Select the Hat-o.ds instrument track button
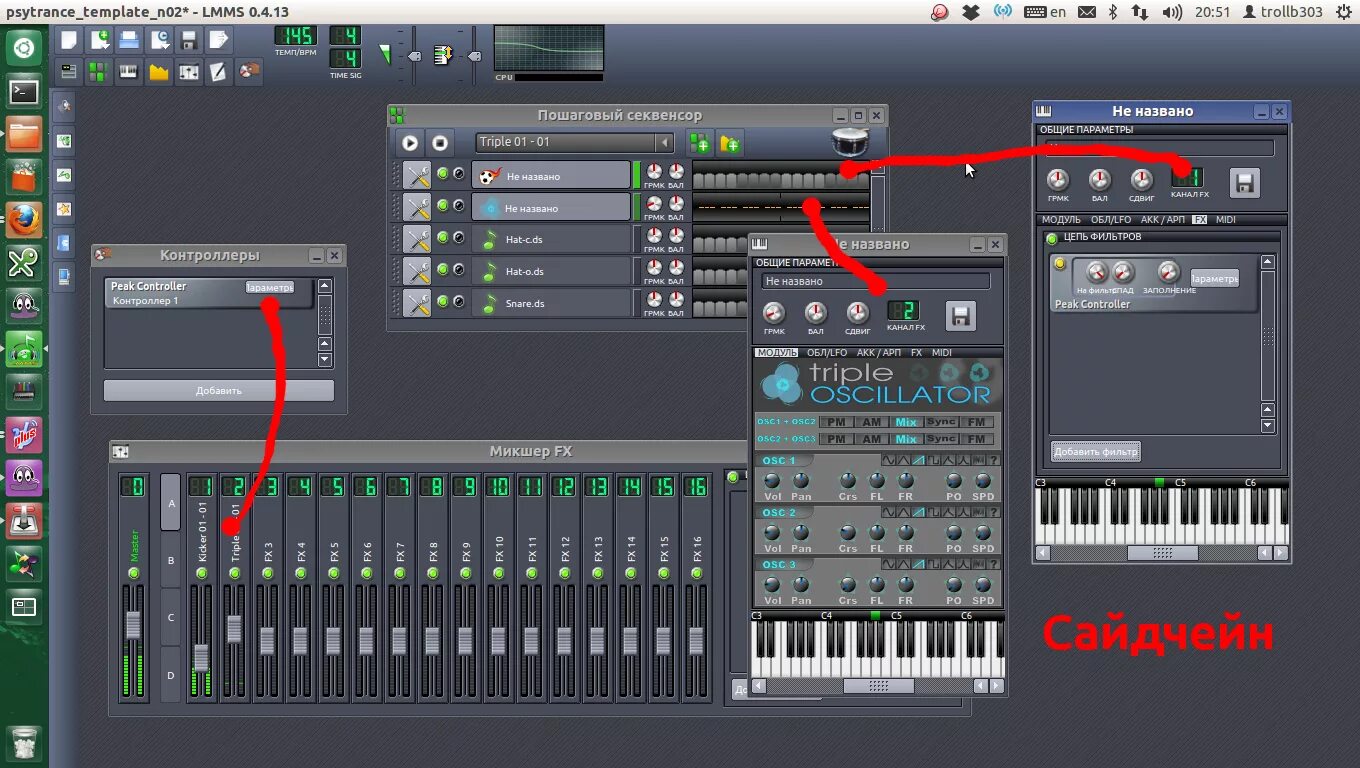The height and width of the screenshot is (768, 1360). tap(551, 271)
